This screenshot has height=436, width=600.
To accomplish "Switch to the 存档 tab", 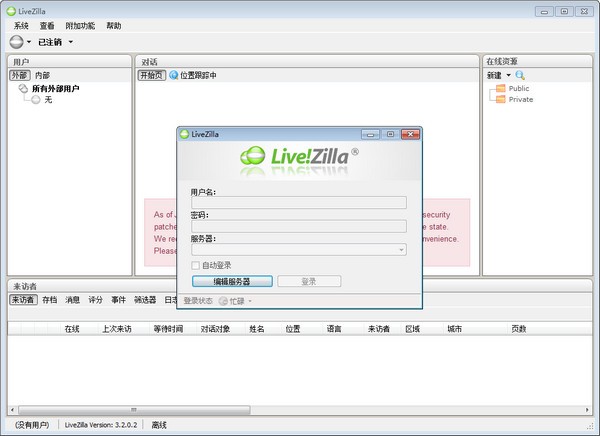I will [49, 299].
